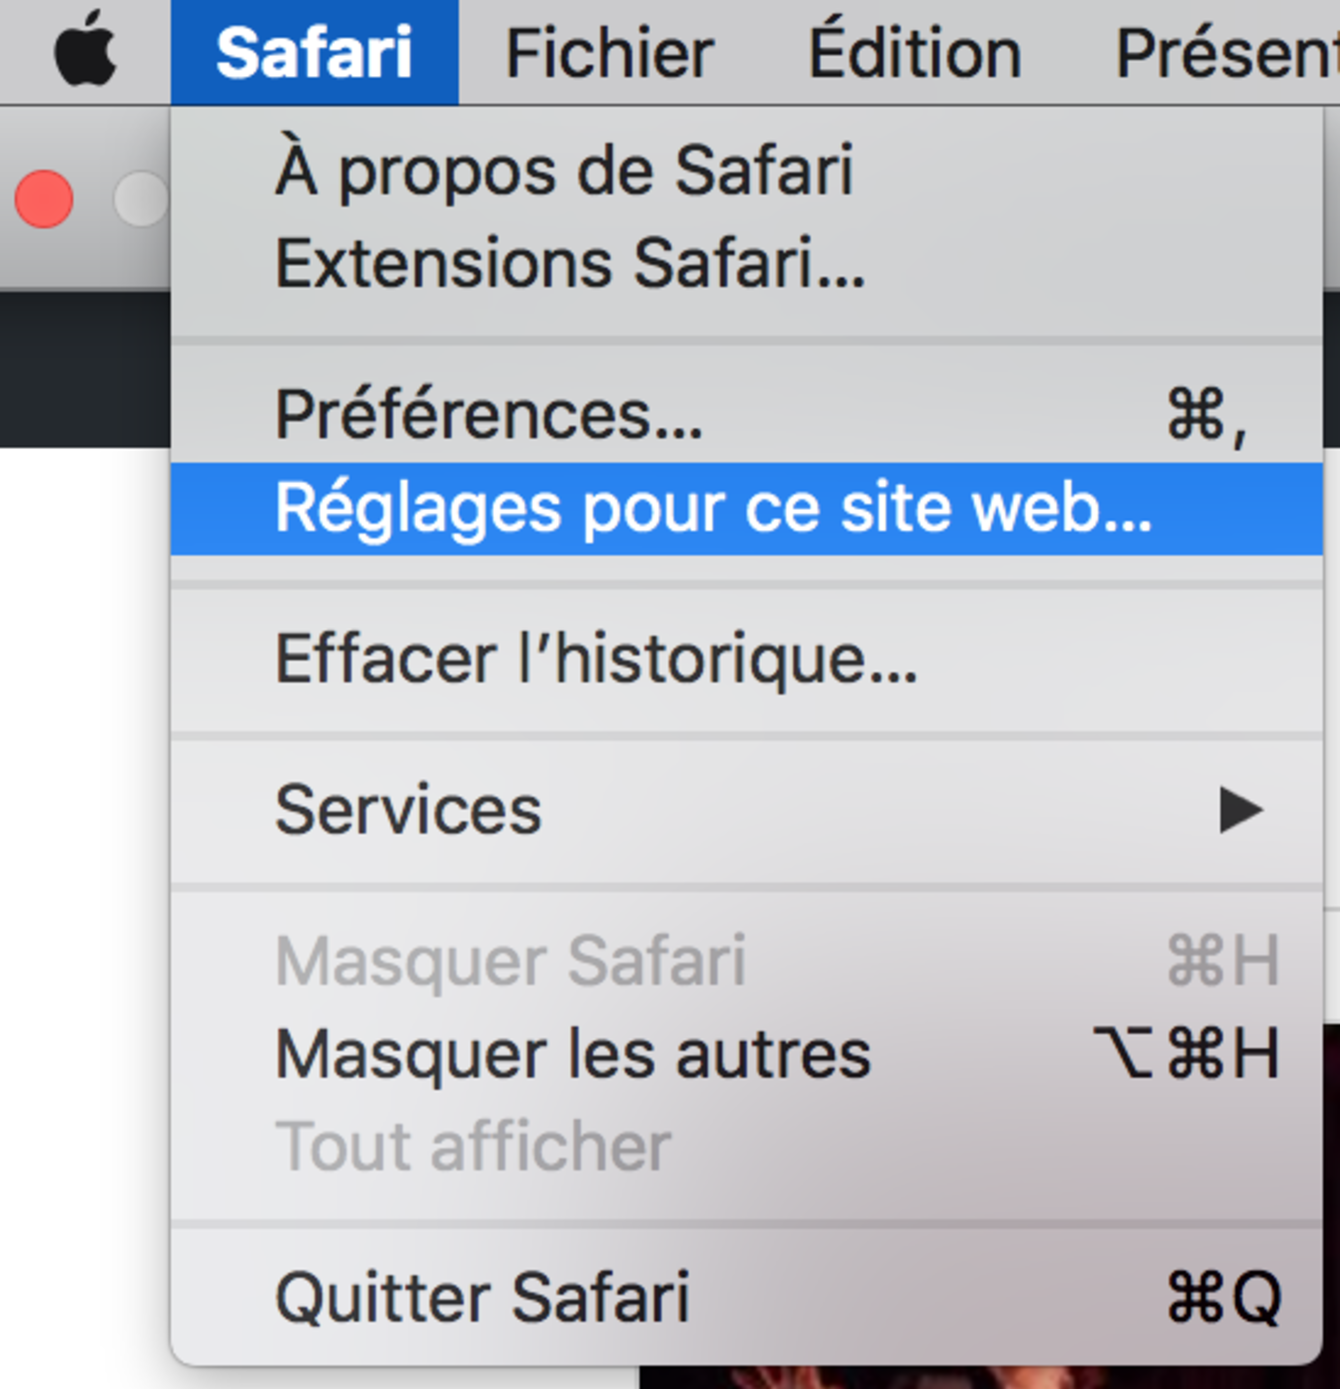
Task: Select Masquer les autres
Action: tap(575, 1051)
